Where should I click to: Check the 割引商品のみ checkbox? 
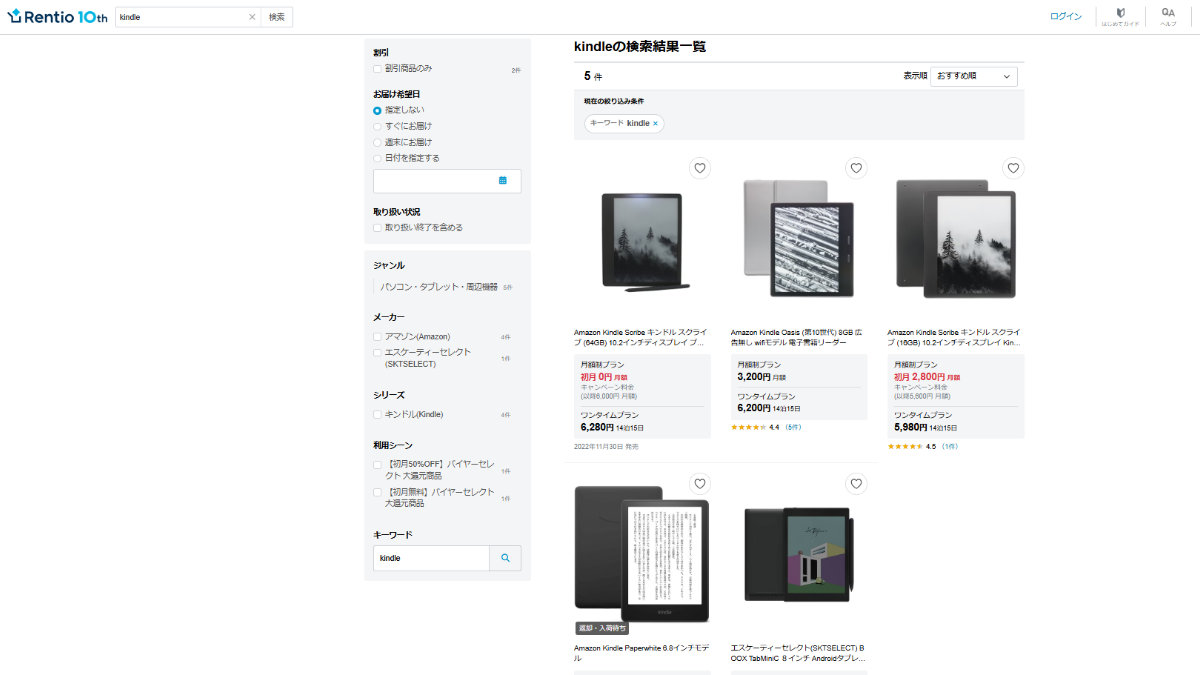coord(377,69)
